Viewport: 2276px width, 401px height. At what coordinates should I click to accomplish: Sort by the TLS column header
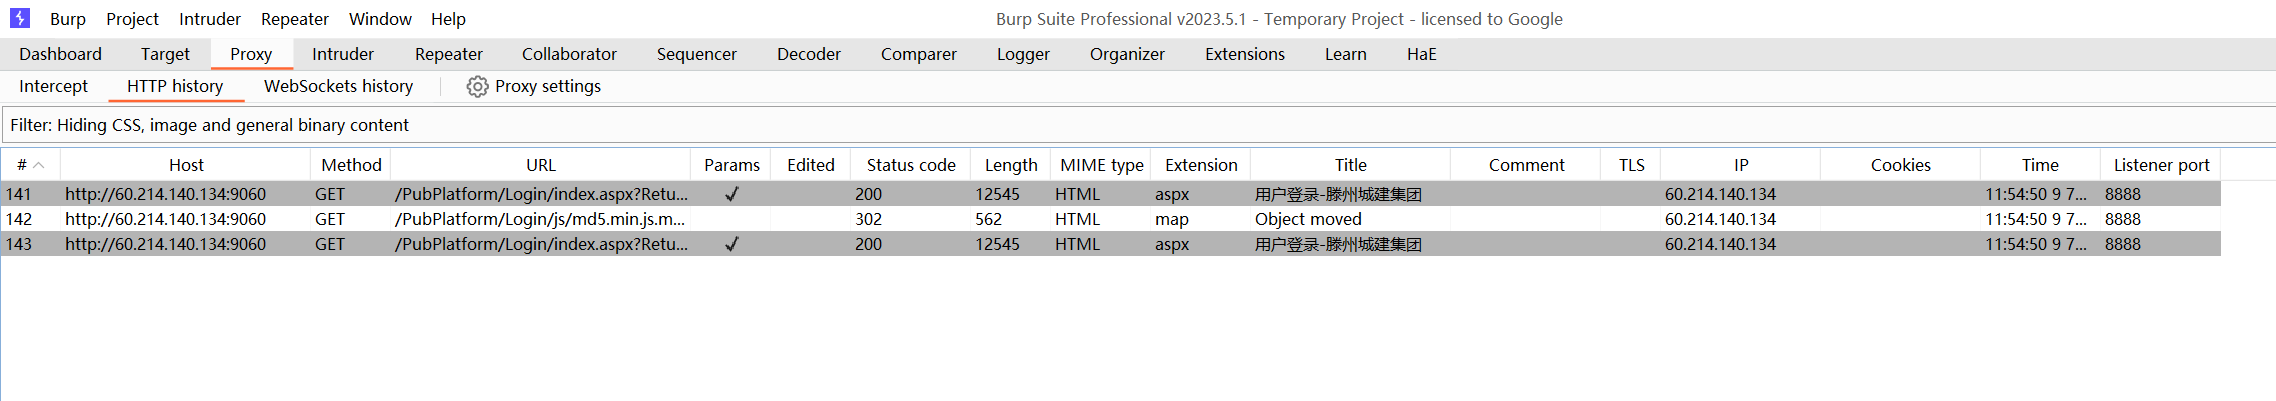coord(1631,165)
